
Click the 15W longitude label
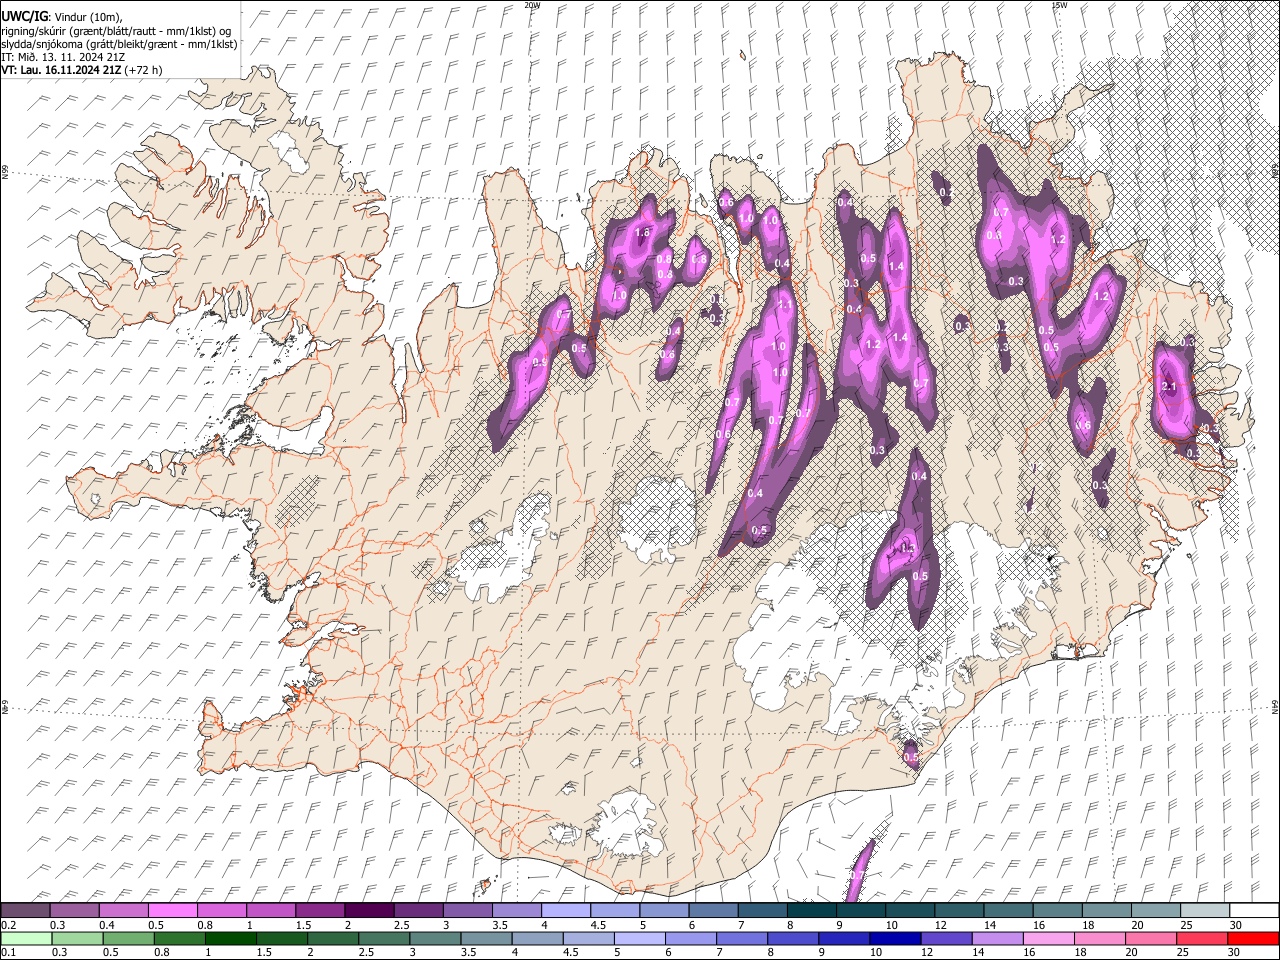(x=1058, y=5)
